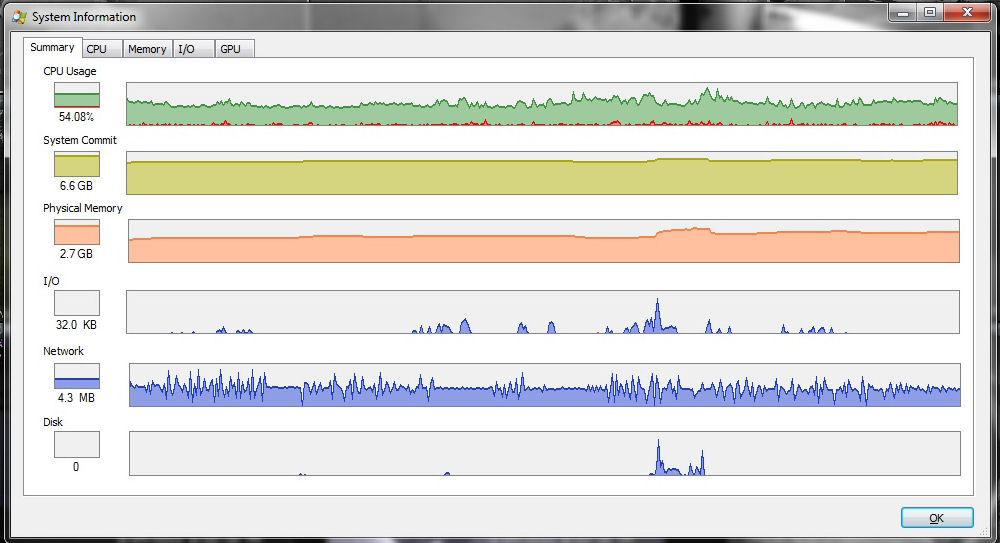Image resolution: width=1000 pixels, height=543 pixels.
Task: Click the 2.7 GB memory value
Action: coord(77,253)
